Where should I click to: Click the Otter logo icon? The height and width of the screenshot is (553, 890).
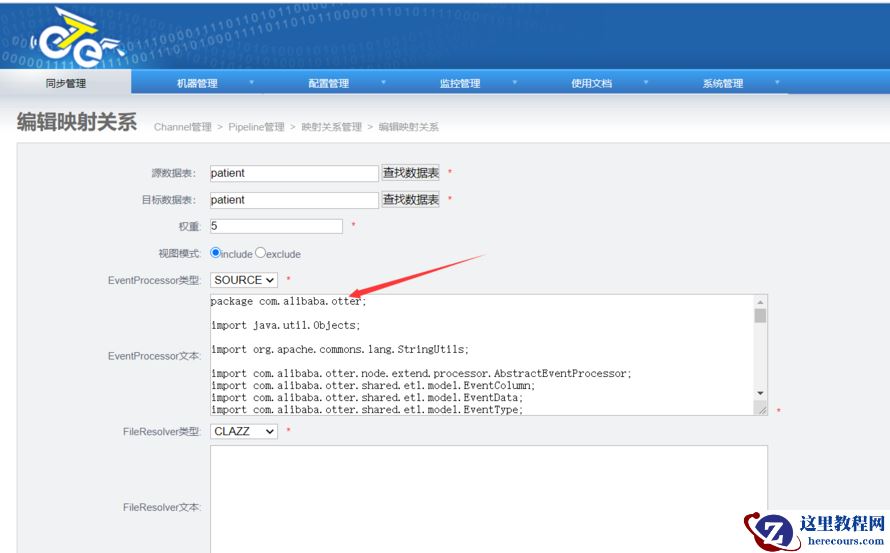point(77,39)
